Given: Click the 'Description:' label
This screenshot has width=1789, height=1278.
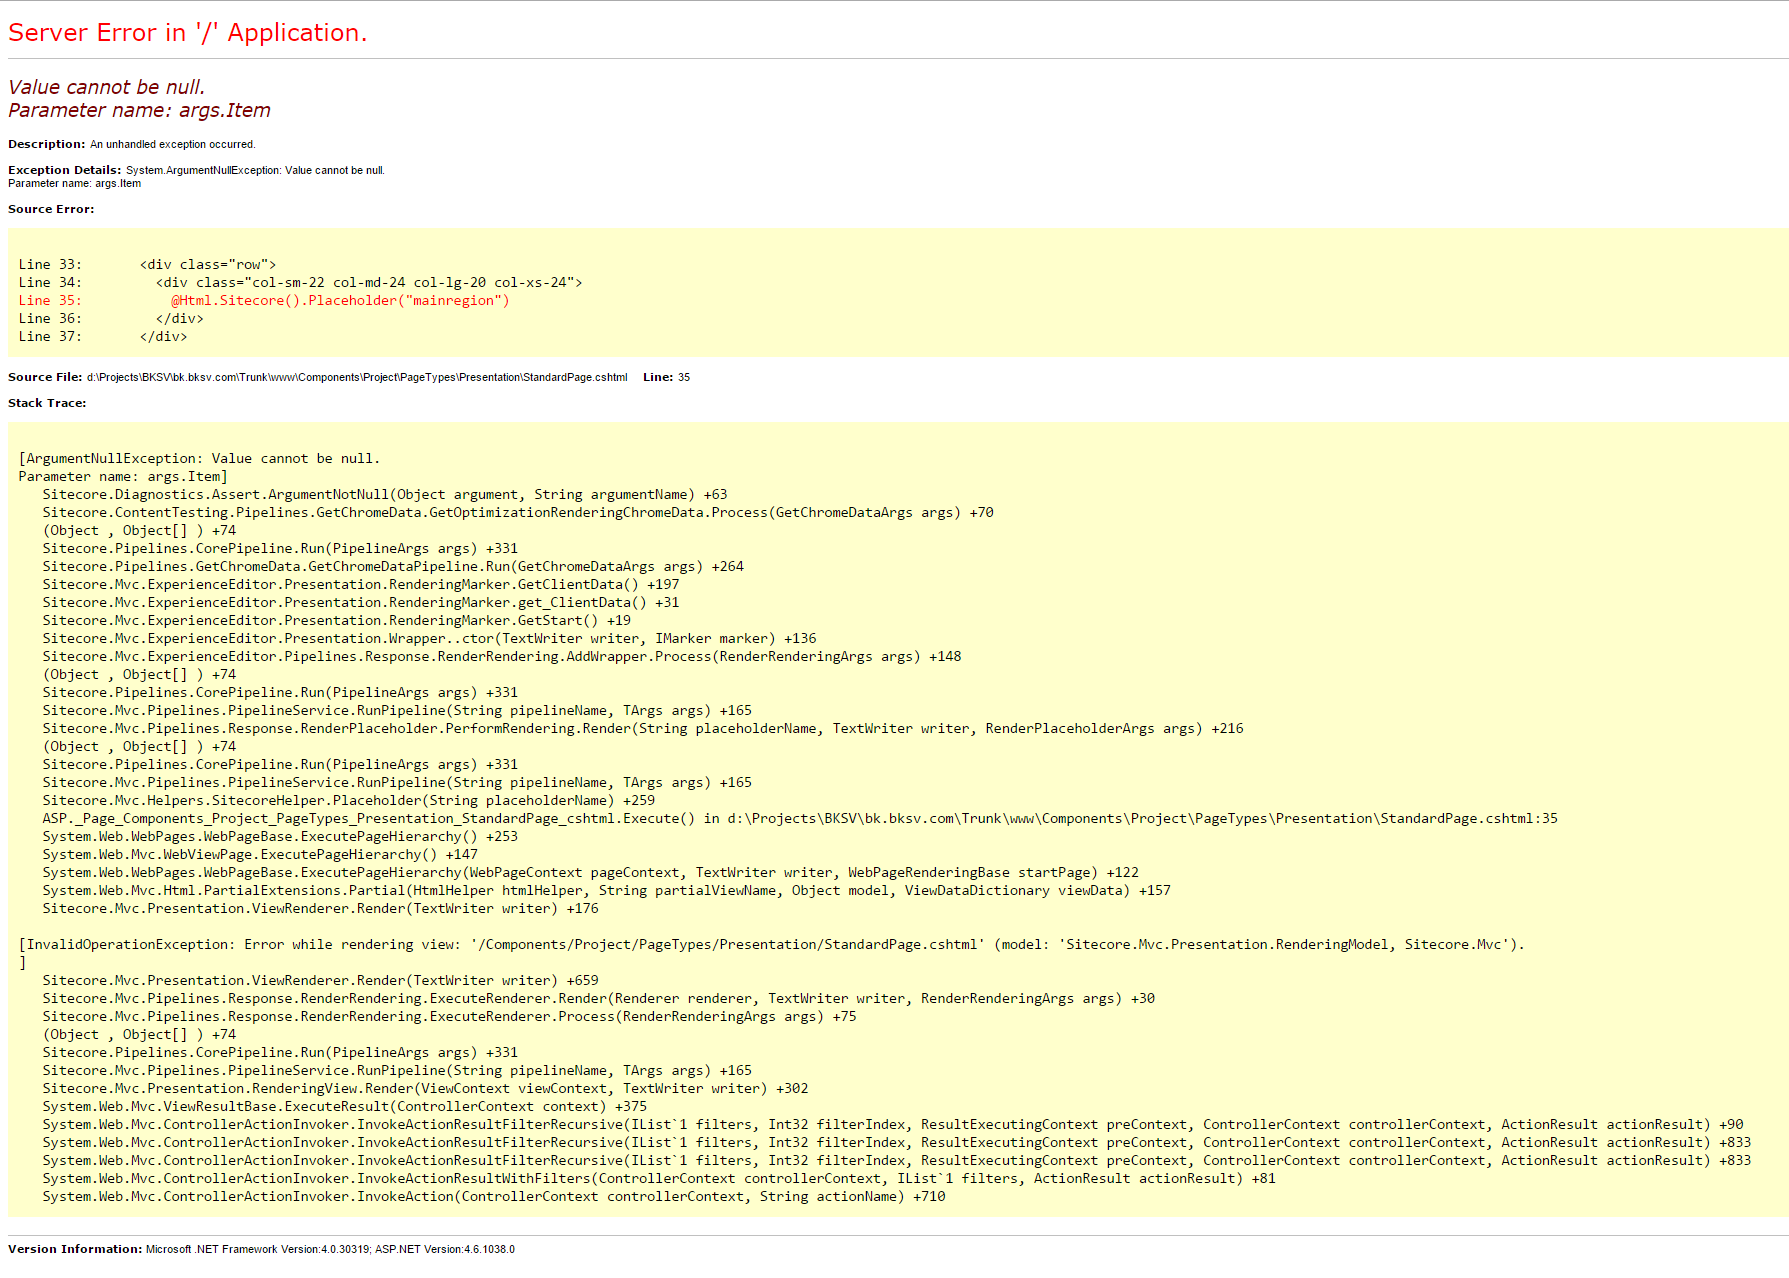Looking at the screenshot, I should pyautogui.click(x=45, y=143).
